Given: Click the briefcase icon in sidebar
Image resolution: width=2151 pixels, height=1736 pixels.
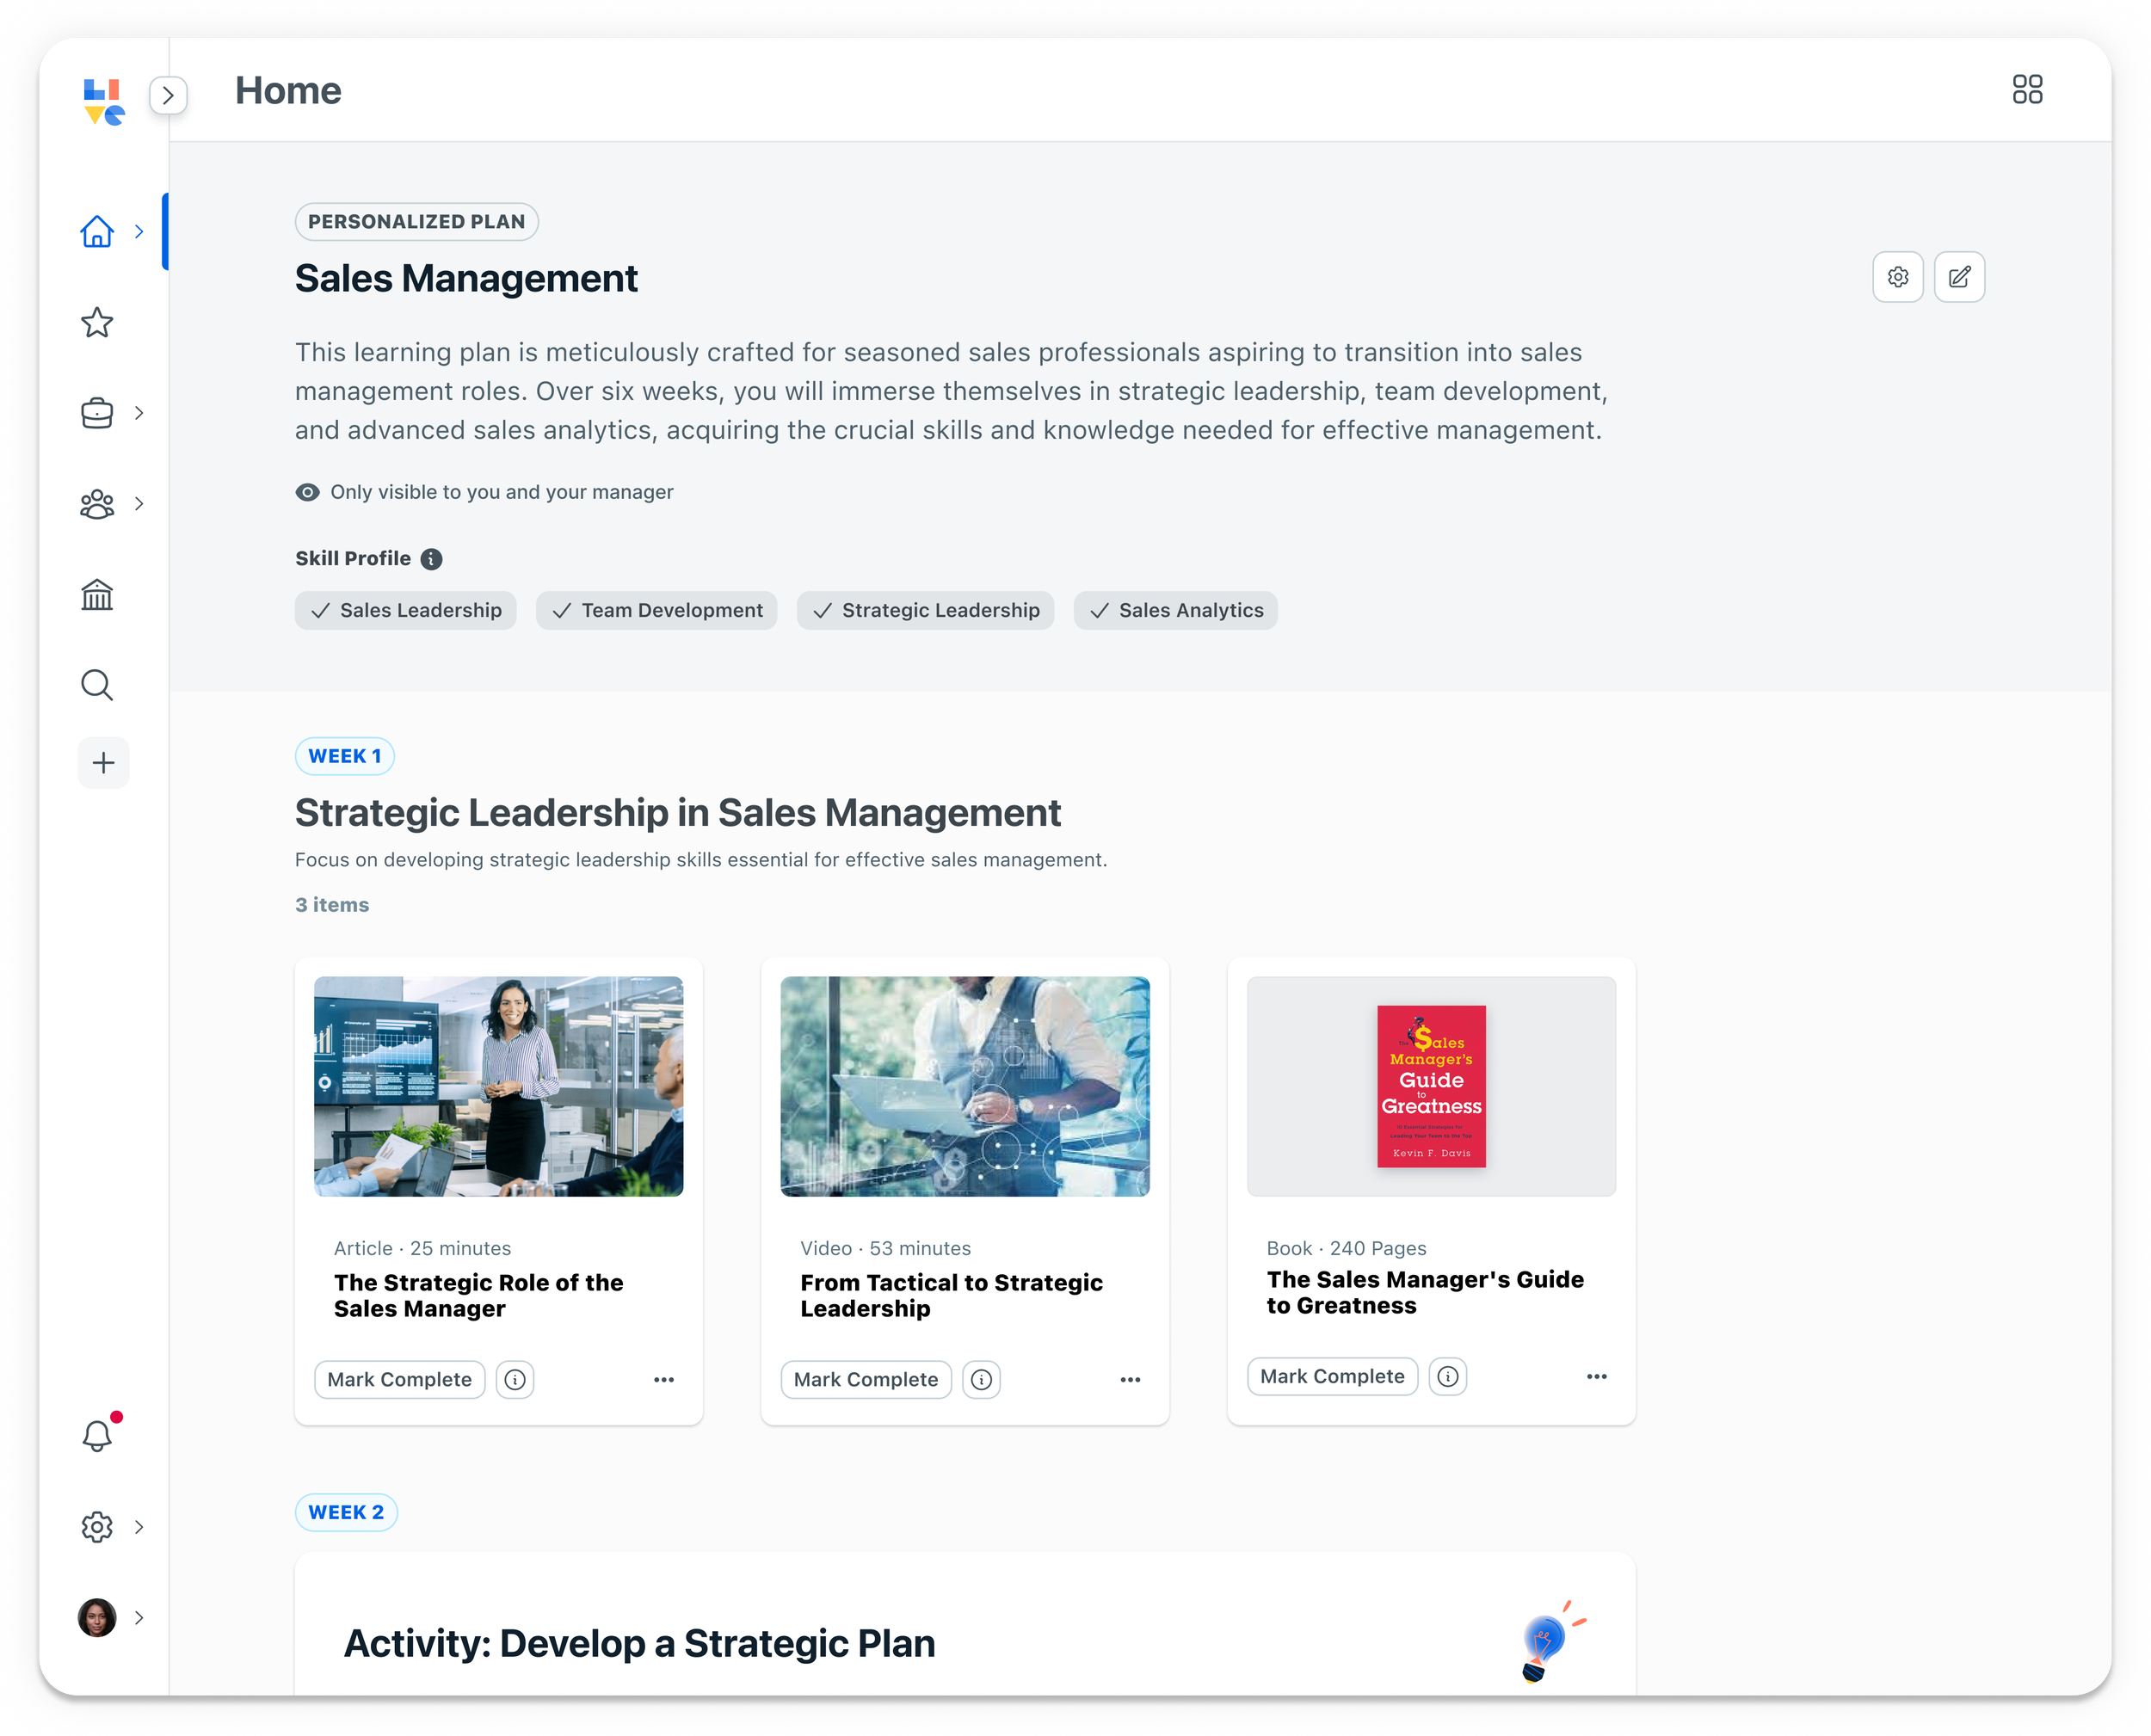Looking at the screenshot, I should tap(97, 413).
